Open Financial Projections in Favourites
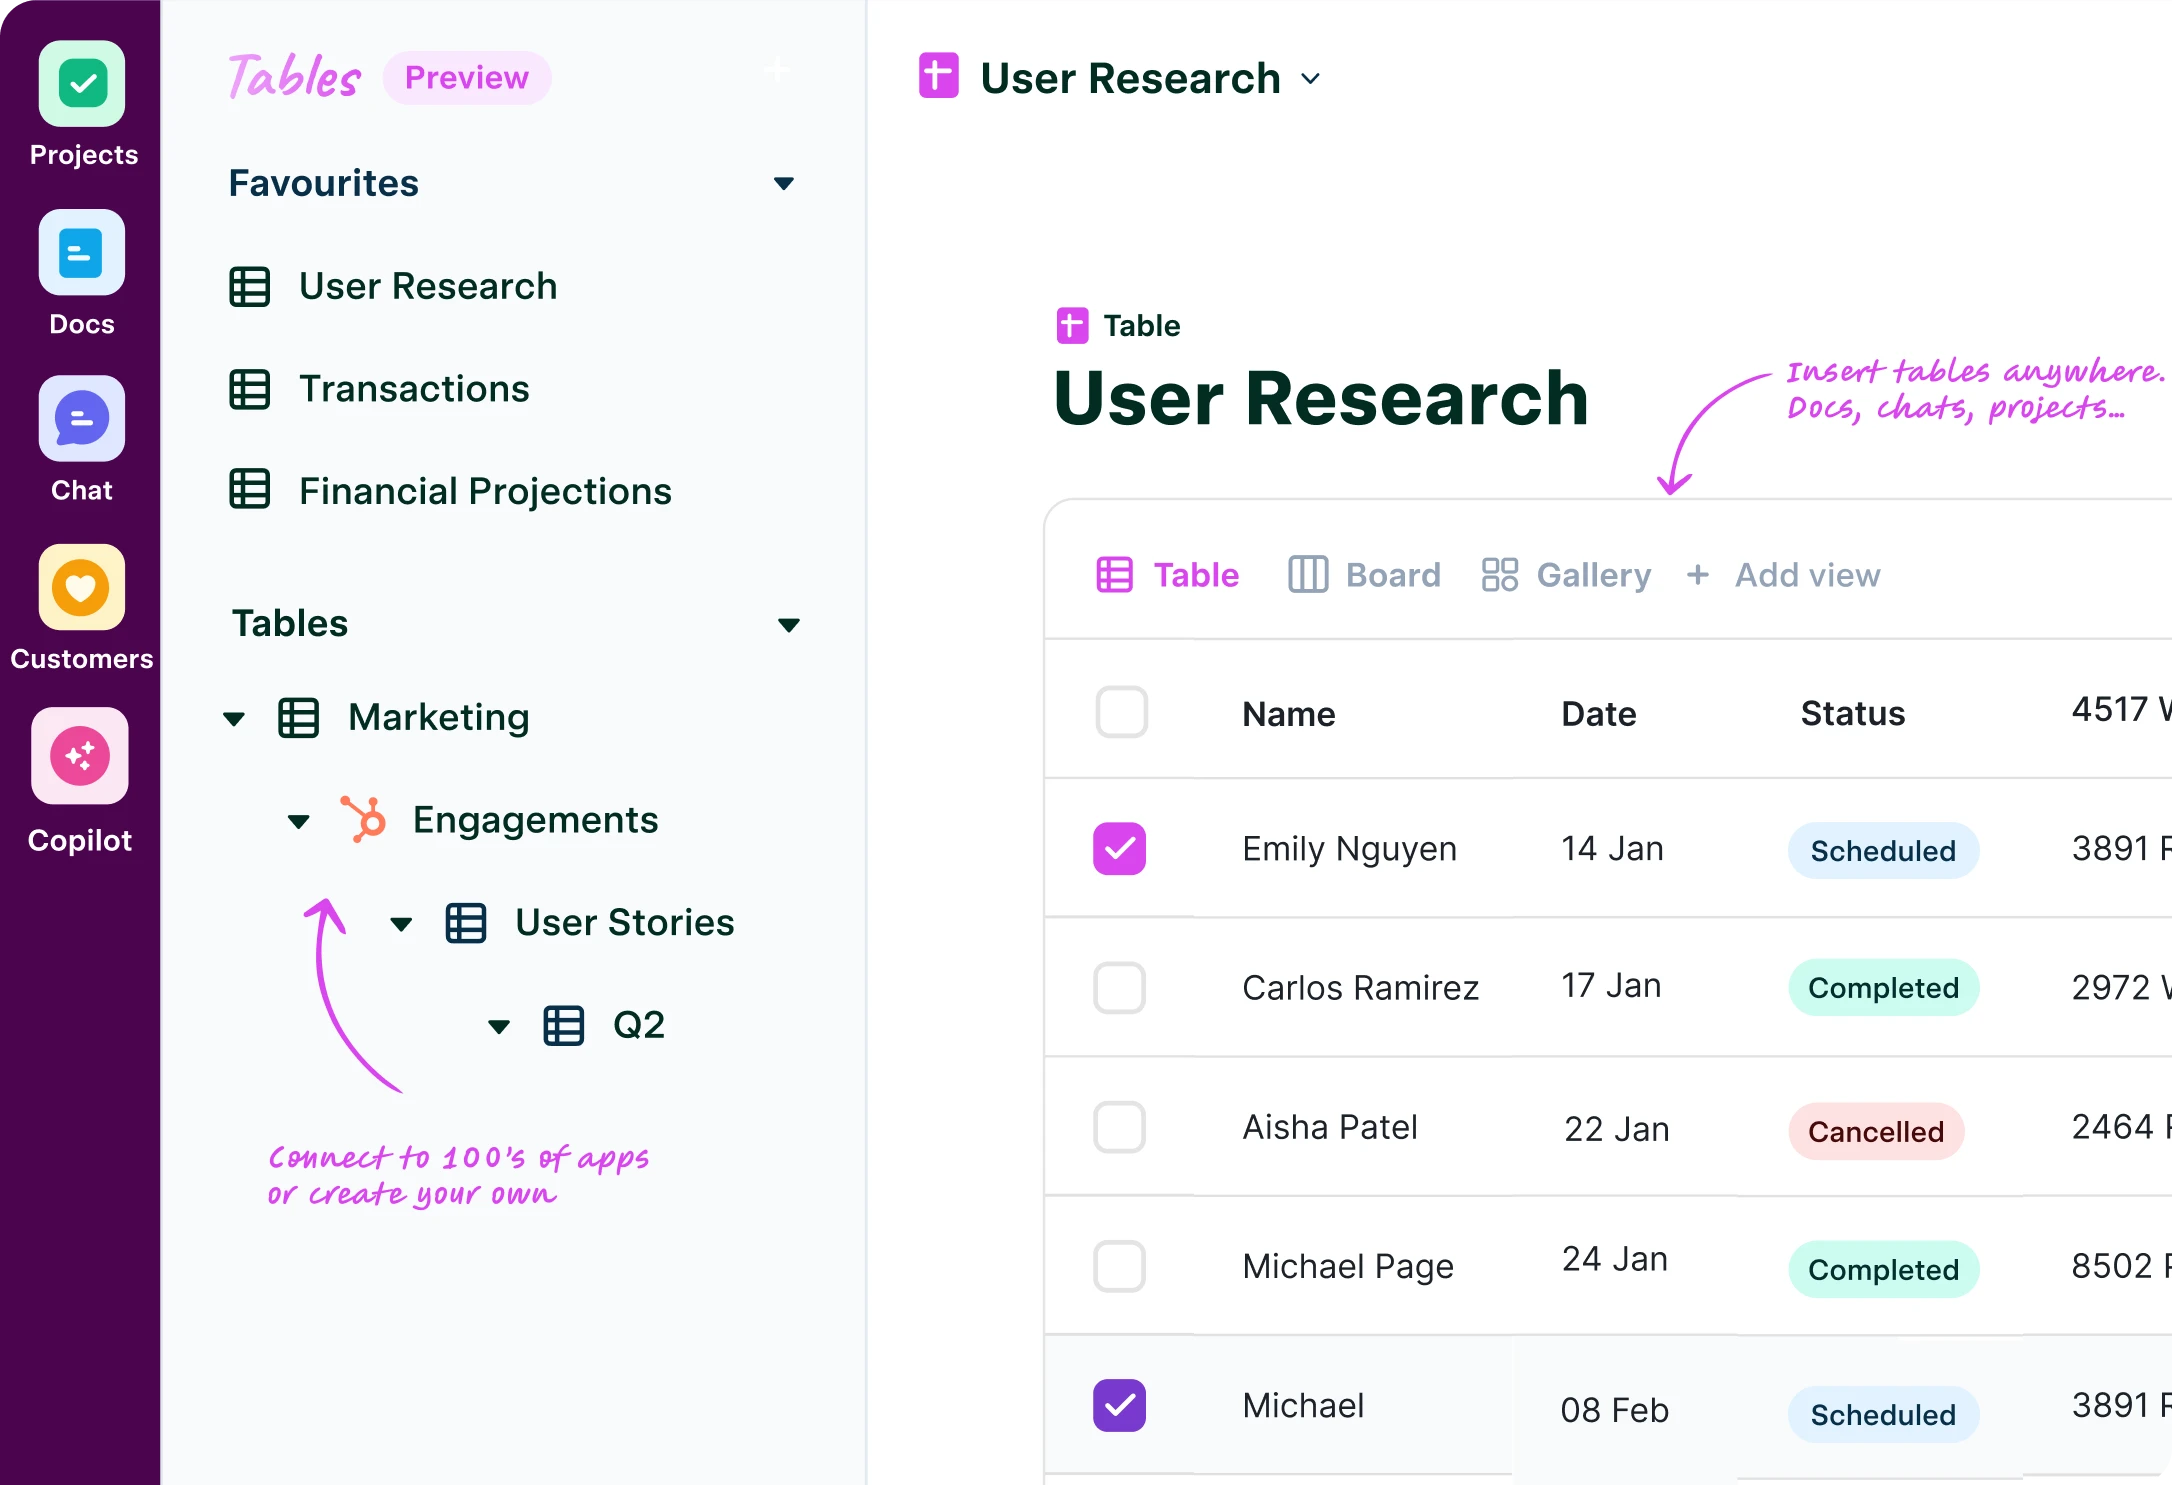The image size is (2172, 1485). click(x=484, y=491)
